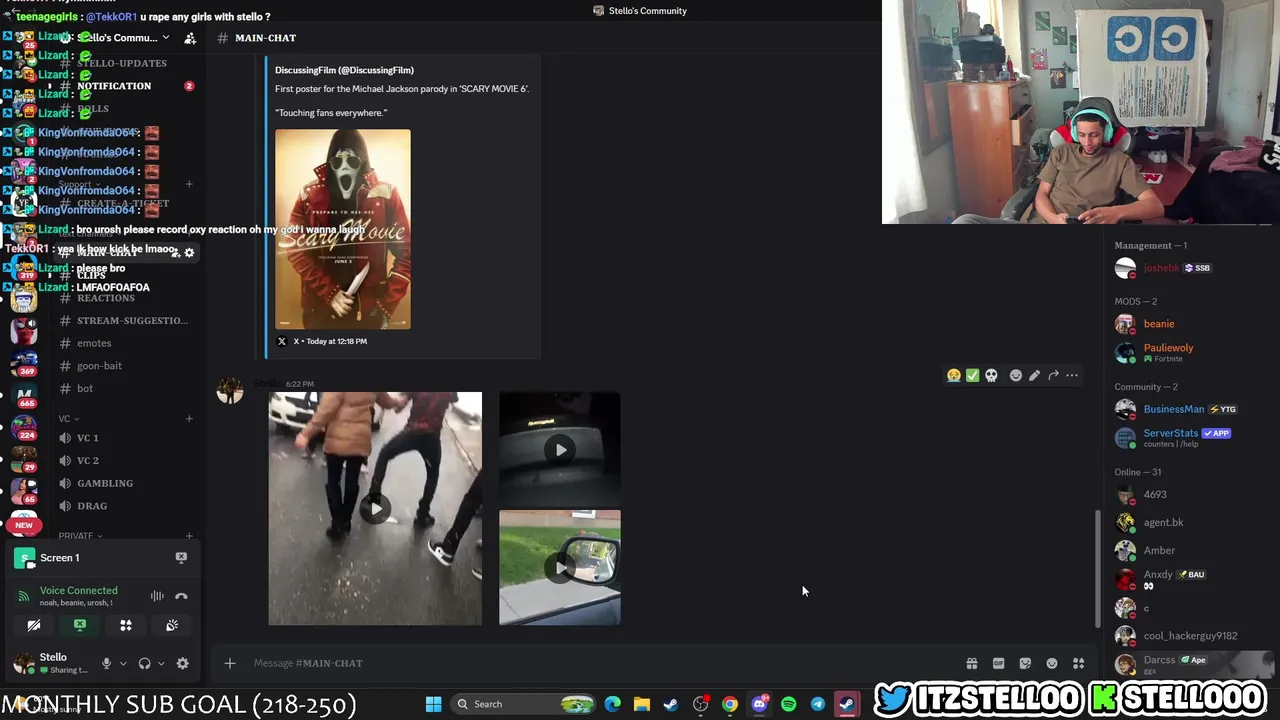This screenshot has width=1280, height=720.
Task: Click the invite people icon beside server name
Action: 190,38
